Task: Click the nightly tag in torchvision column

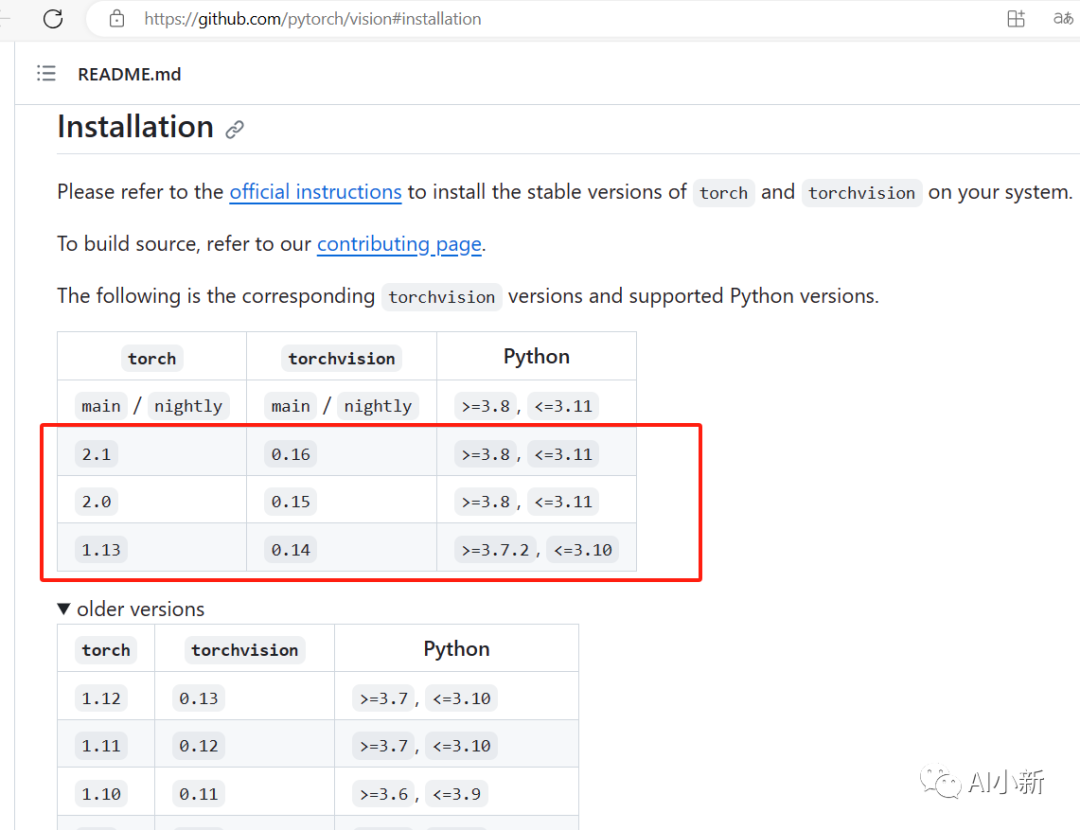Action: 377,406
